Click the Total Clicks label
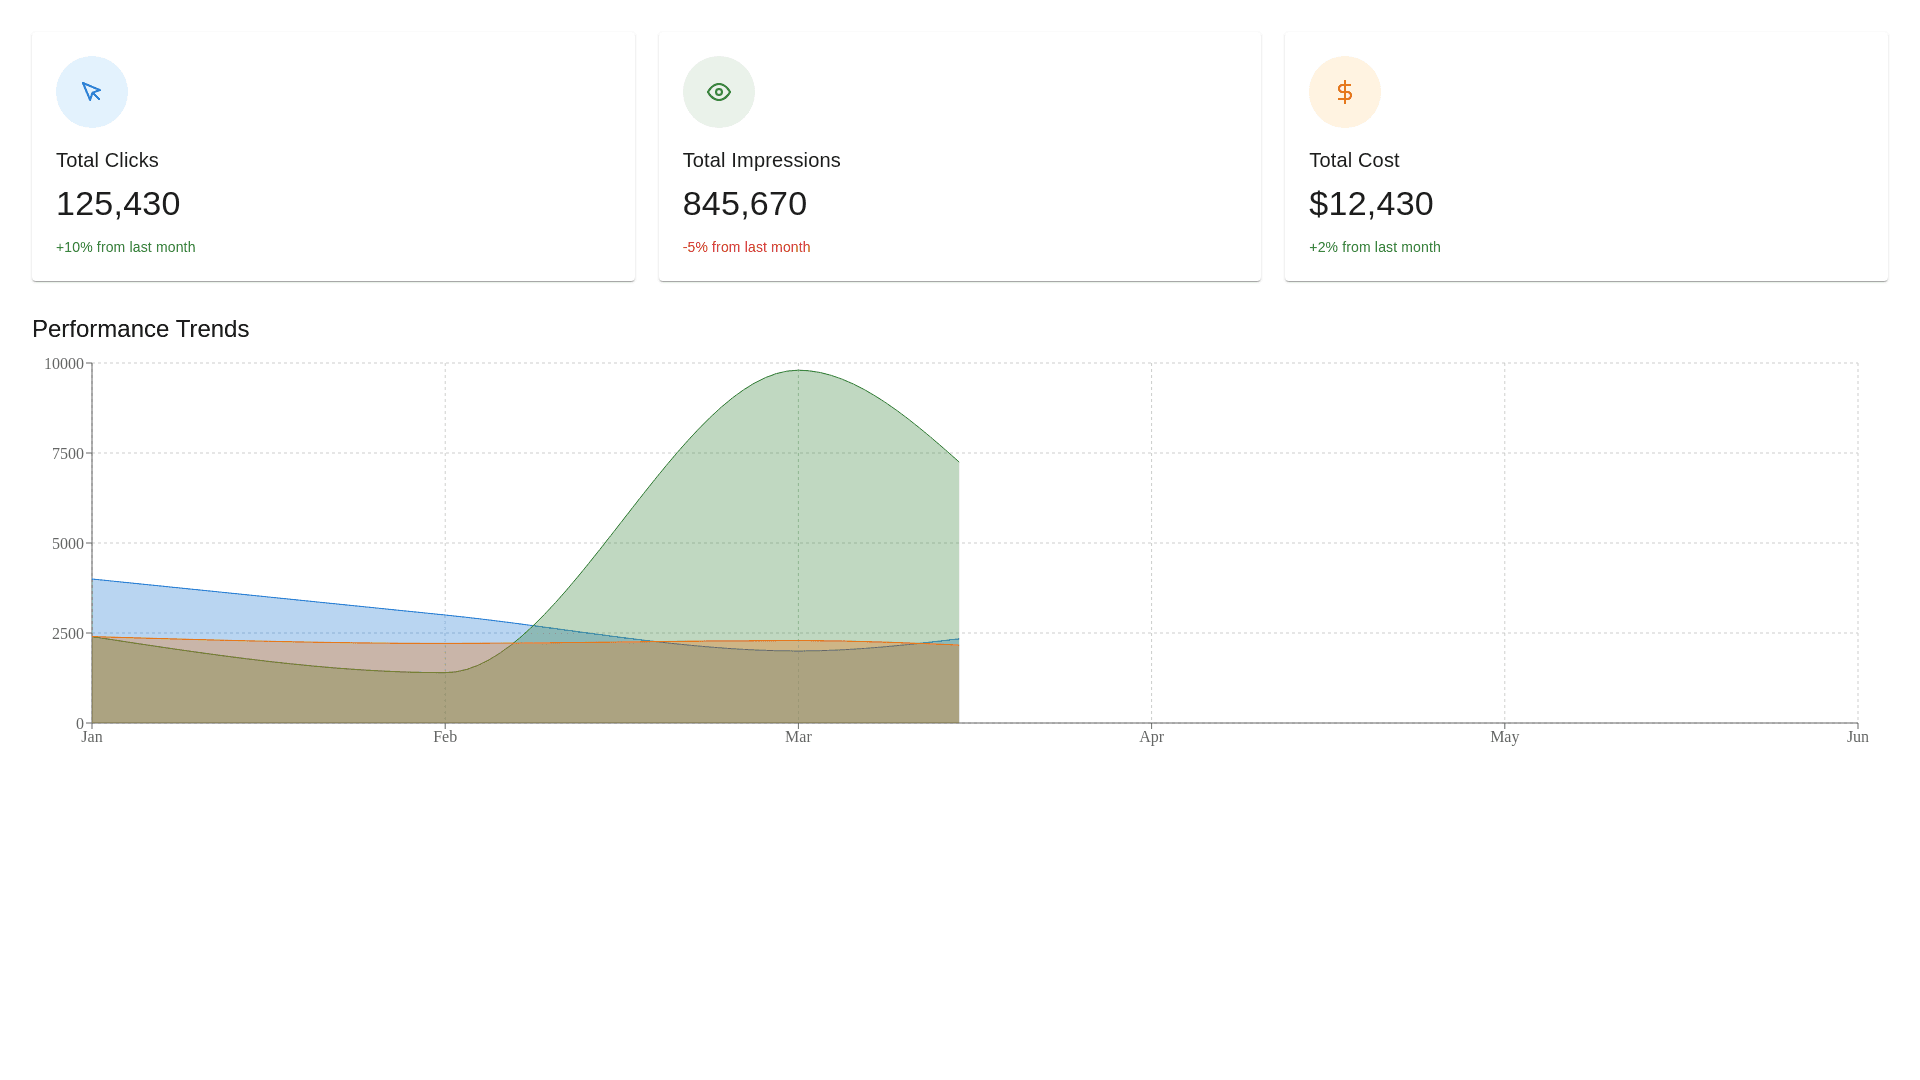1920x1080 pixels. (x=107, y=160)
